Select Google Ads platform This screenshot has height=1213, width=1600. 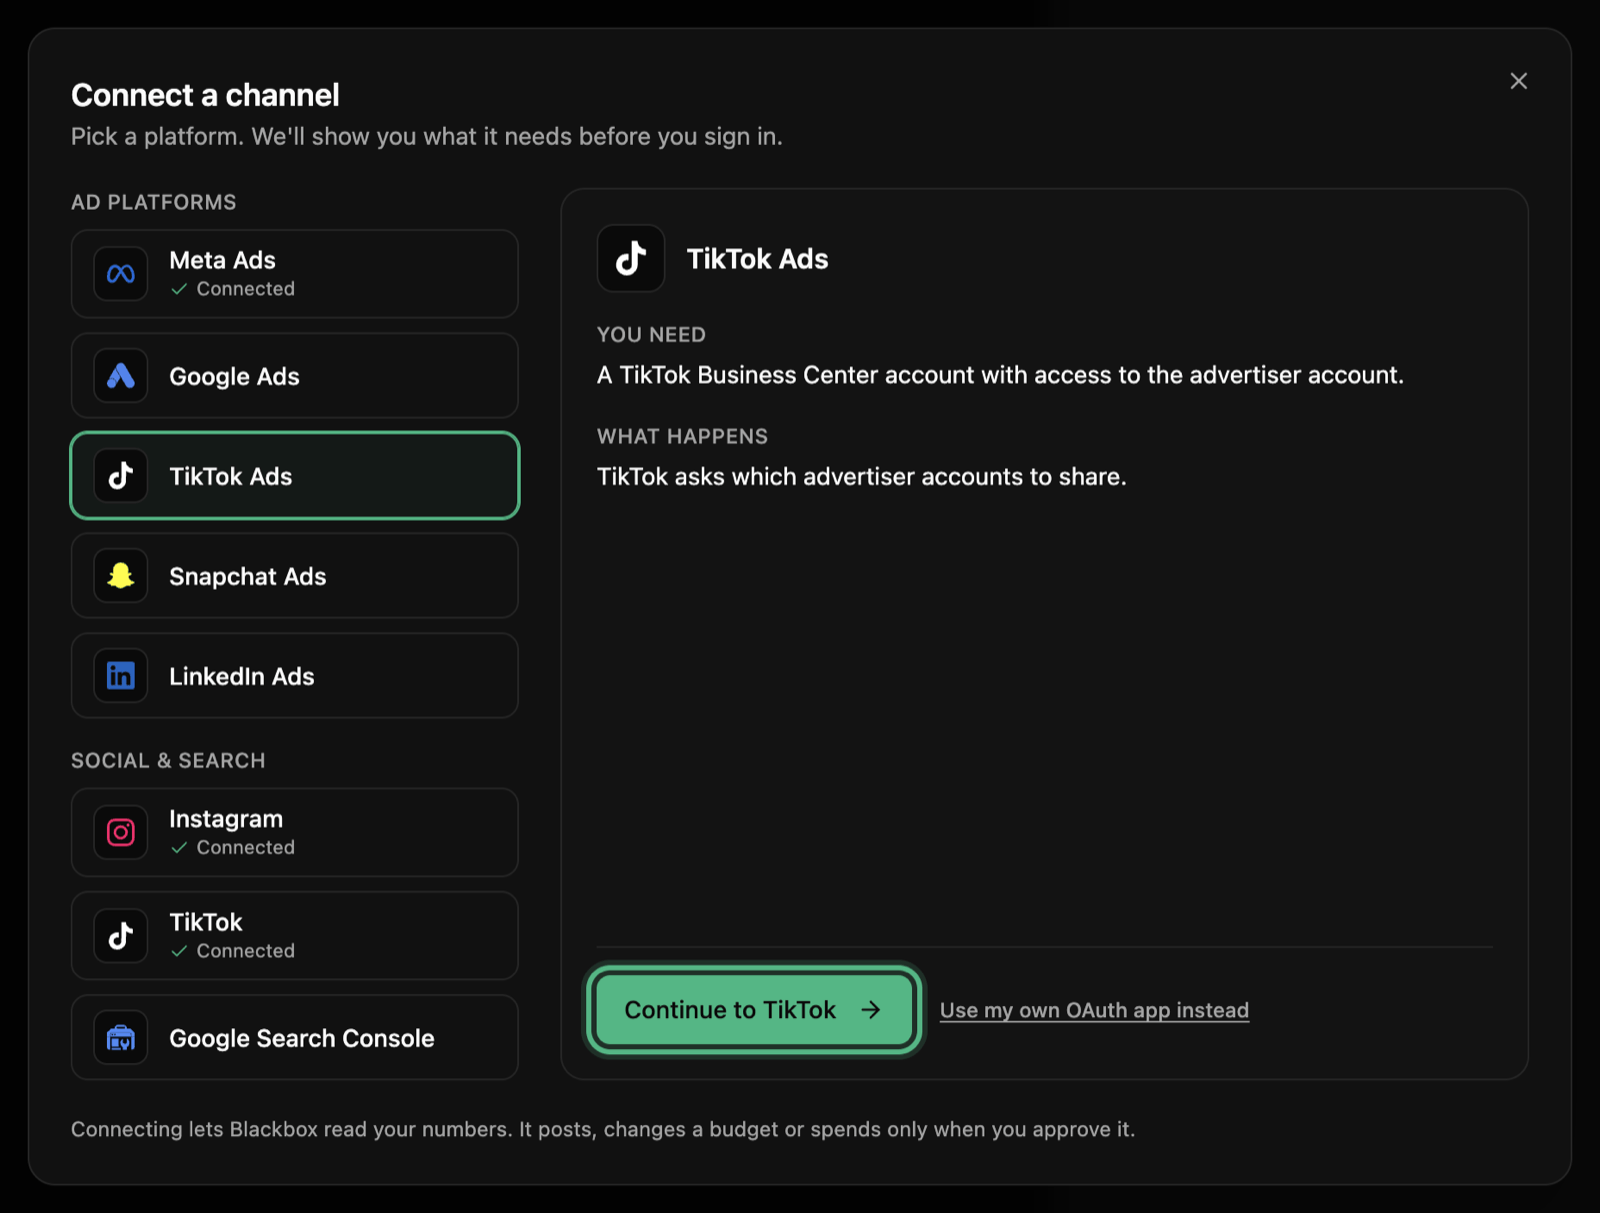[295, 376]
